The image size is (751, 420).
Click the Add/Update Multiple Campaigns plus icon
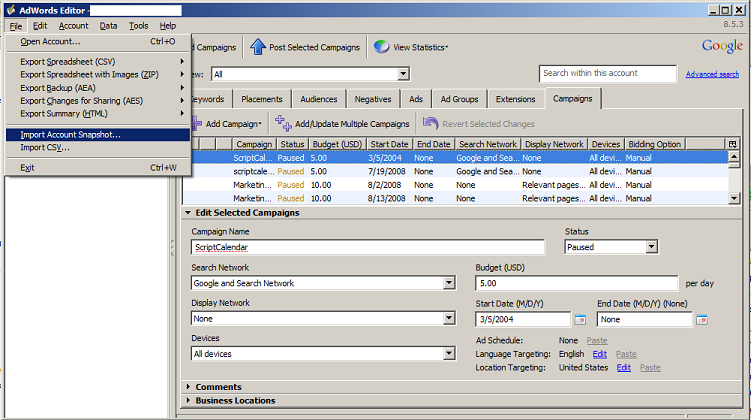pyautogui.click(x=283, y=123)
